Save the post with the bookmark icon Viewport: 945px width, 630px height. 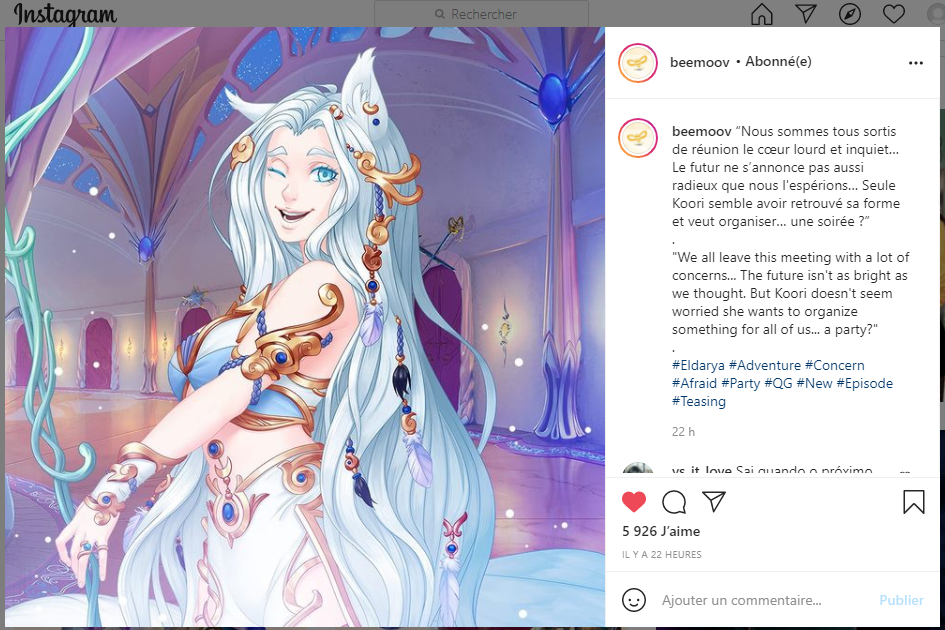tap(914, 502)
